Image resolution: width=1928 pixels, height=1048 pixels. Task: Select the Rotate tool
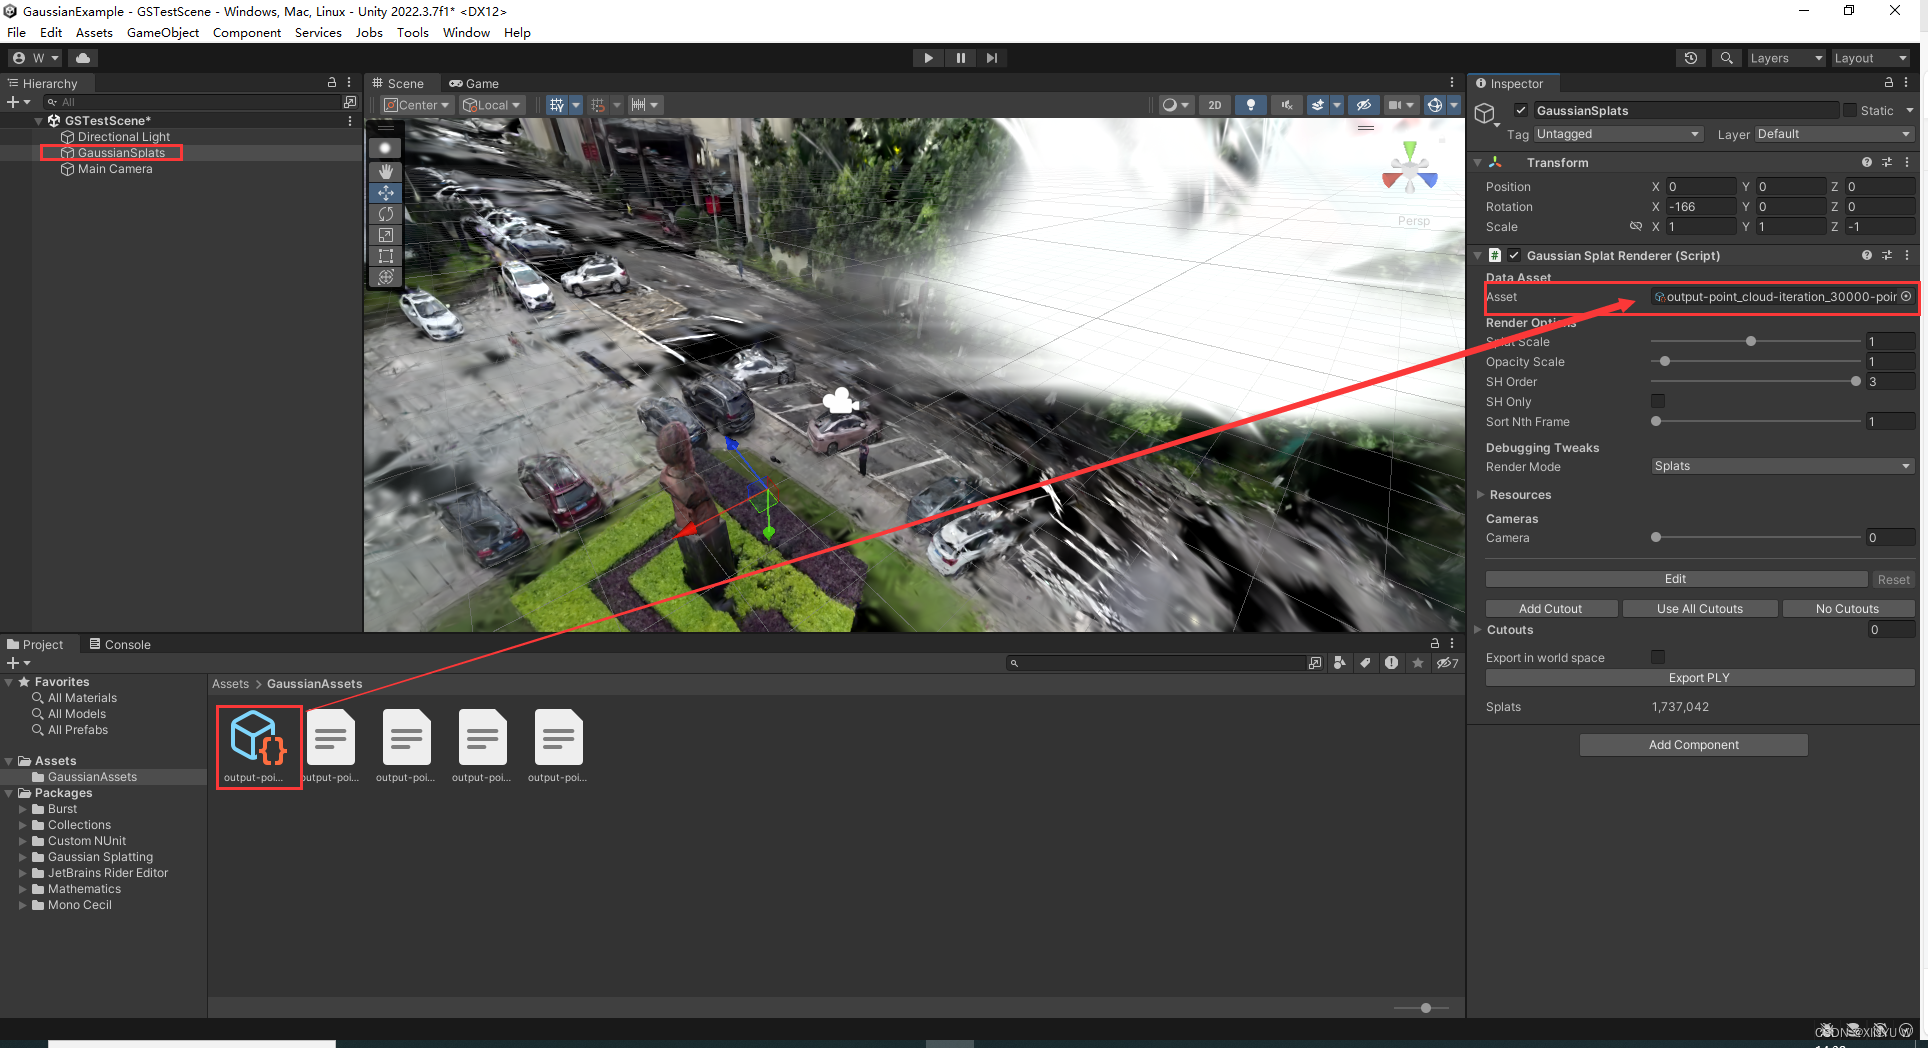tap(385, 213)
